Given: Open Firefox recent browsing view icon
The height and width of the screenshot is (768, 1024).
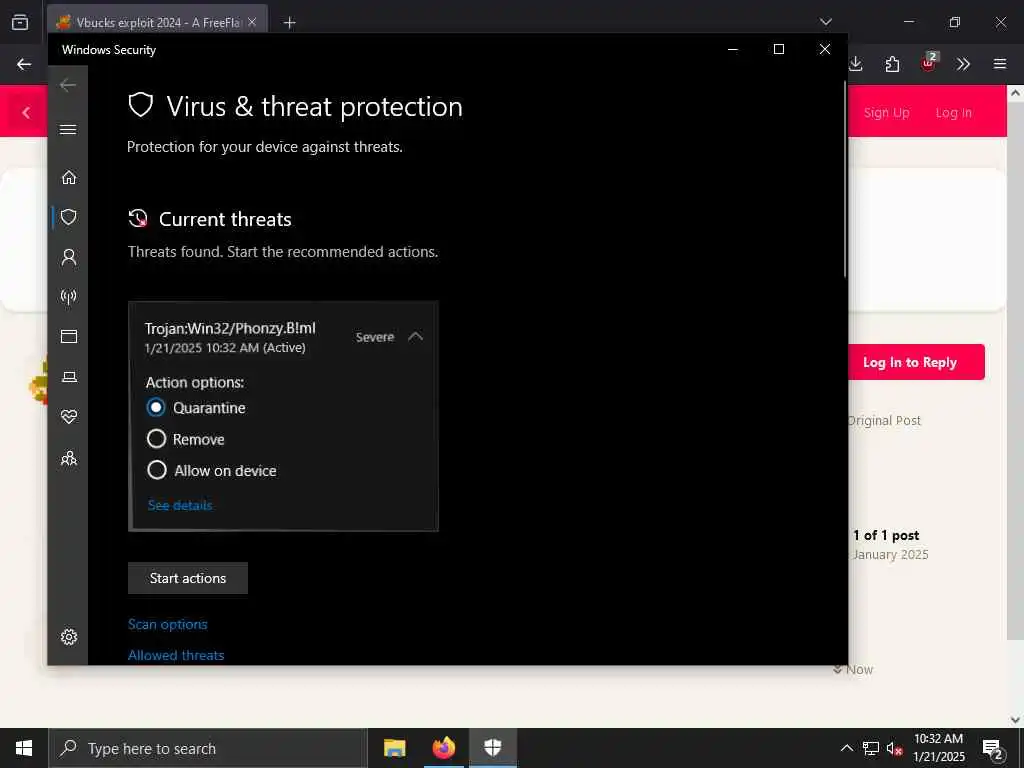Looking at the screenshot, I should point(20,22).
